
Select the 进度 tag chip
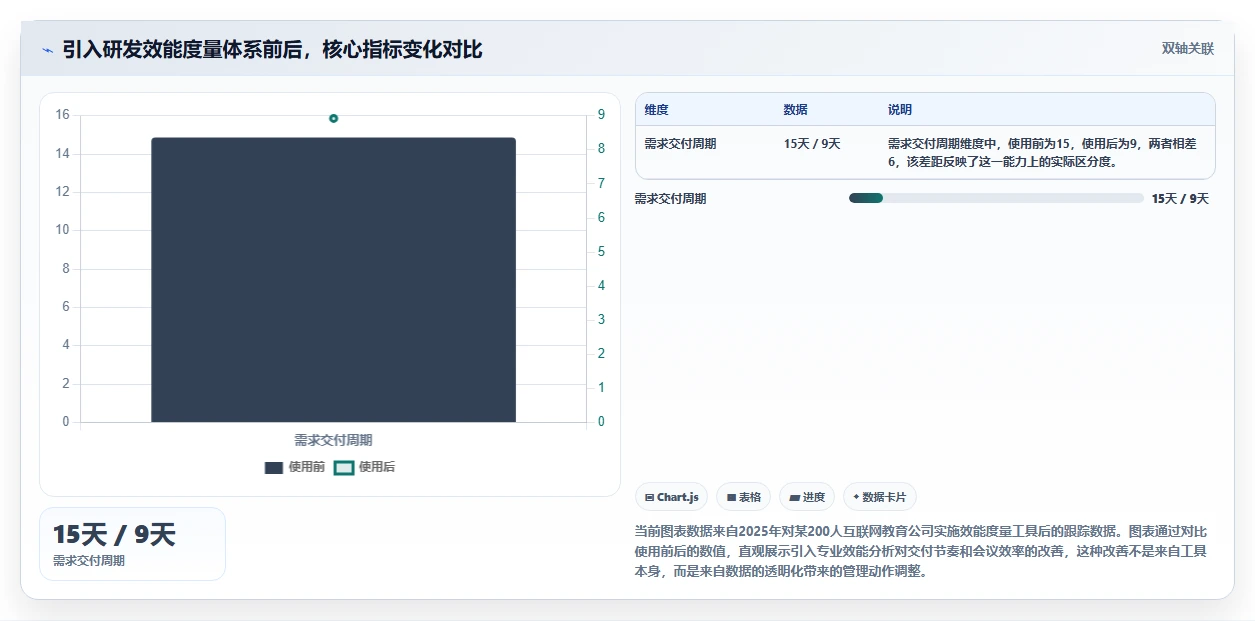[x=807, y=497]
